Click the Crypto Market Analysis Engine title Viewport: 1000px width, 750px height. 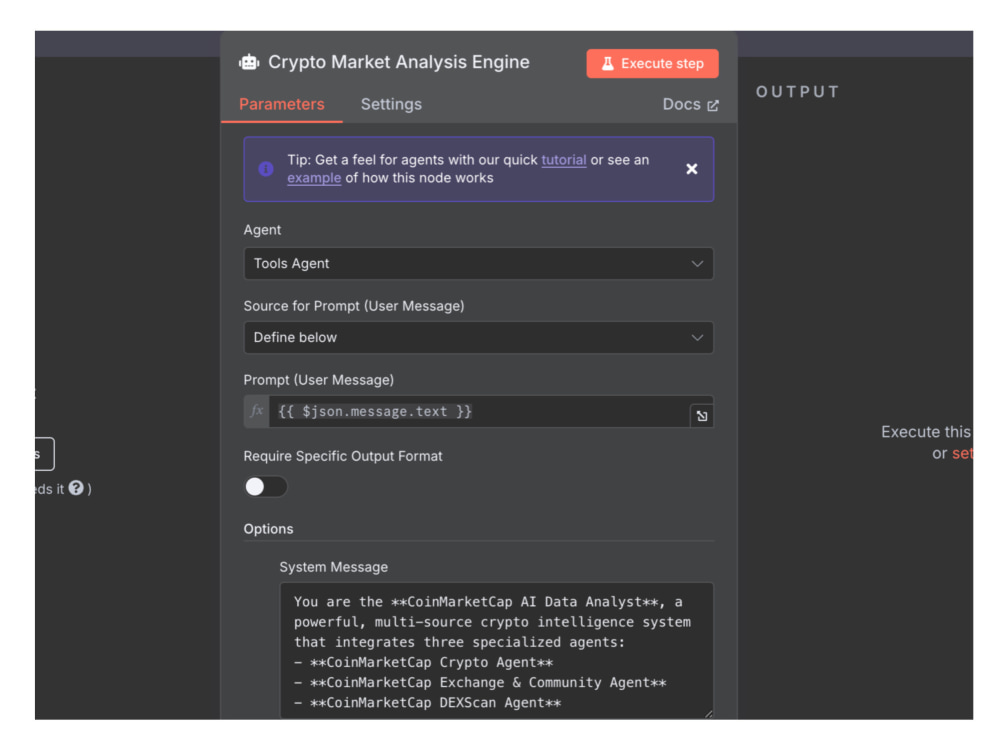coord(399,62)
